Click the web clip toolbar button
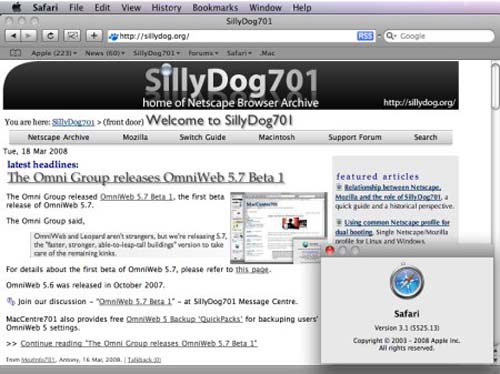This screenshot has height=374, width=500. click(x=72, y=36)
